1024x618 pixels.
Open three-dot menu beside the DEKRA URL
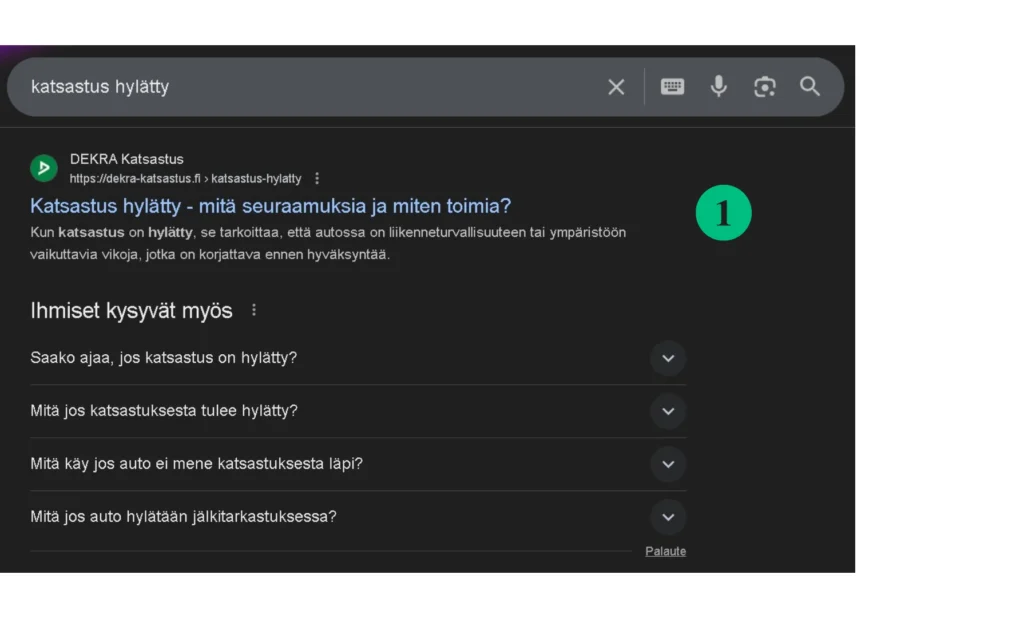(317, 178)
